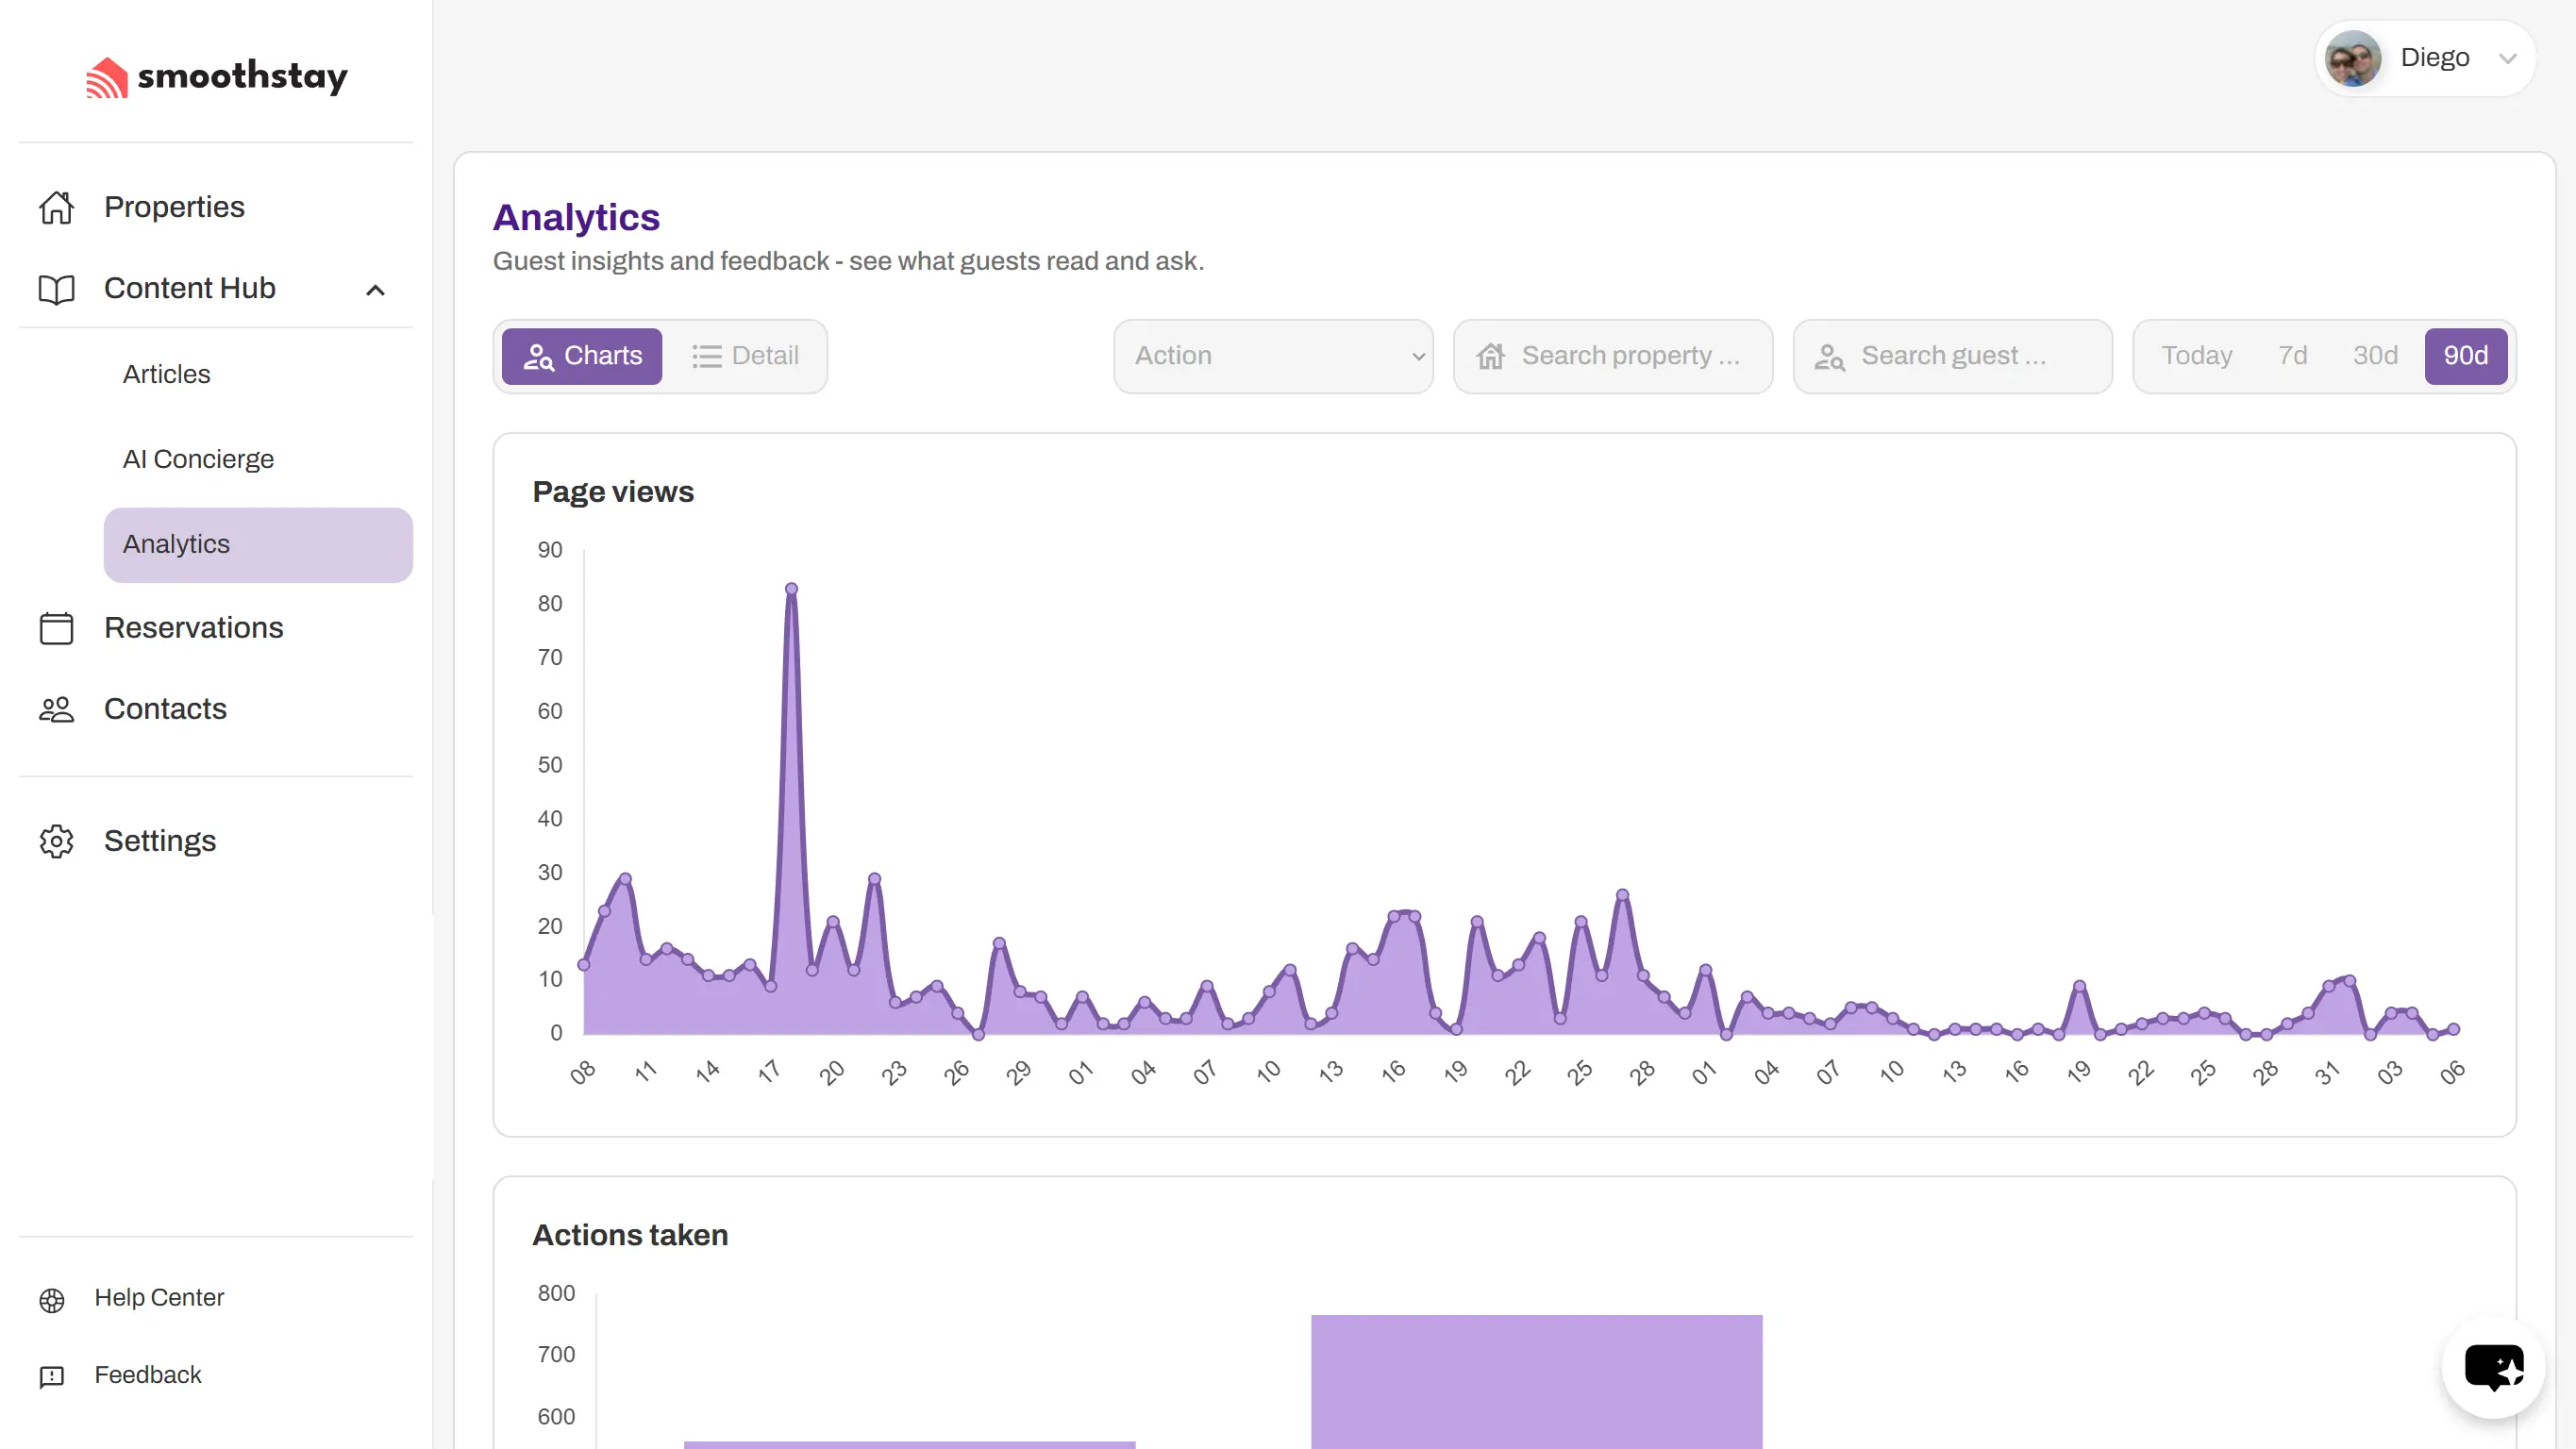Viewport: 2576px width, 1449px height.
Task: Click the tallest bar in Actions taken chart
Action: (1536, 1382)
